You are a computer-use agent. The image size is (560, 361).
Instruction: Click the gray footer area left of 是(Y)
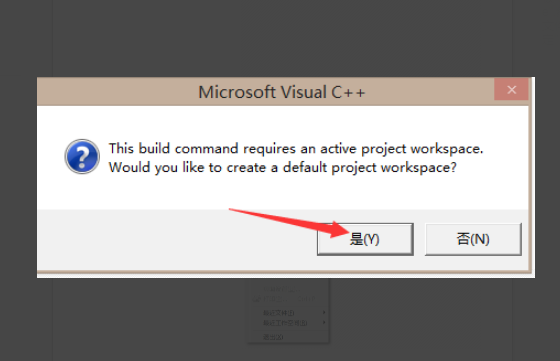177,239
